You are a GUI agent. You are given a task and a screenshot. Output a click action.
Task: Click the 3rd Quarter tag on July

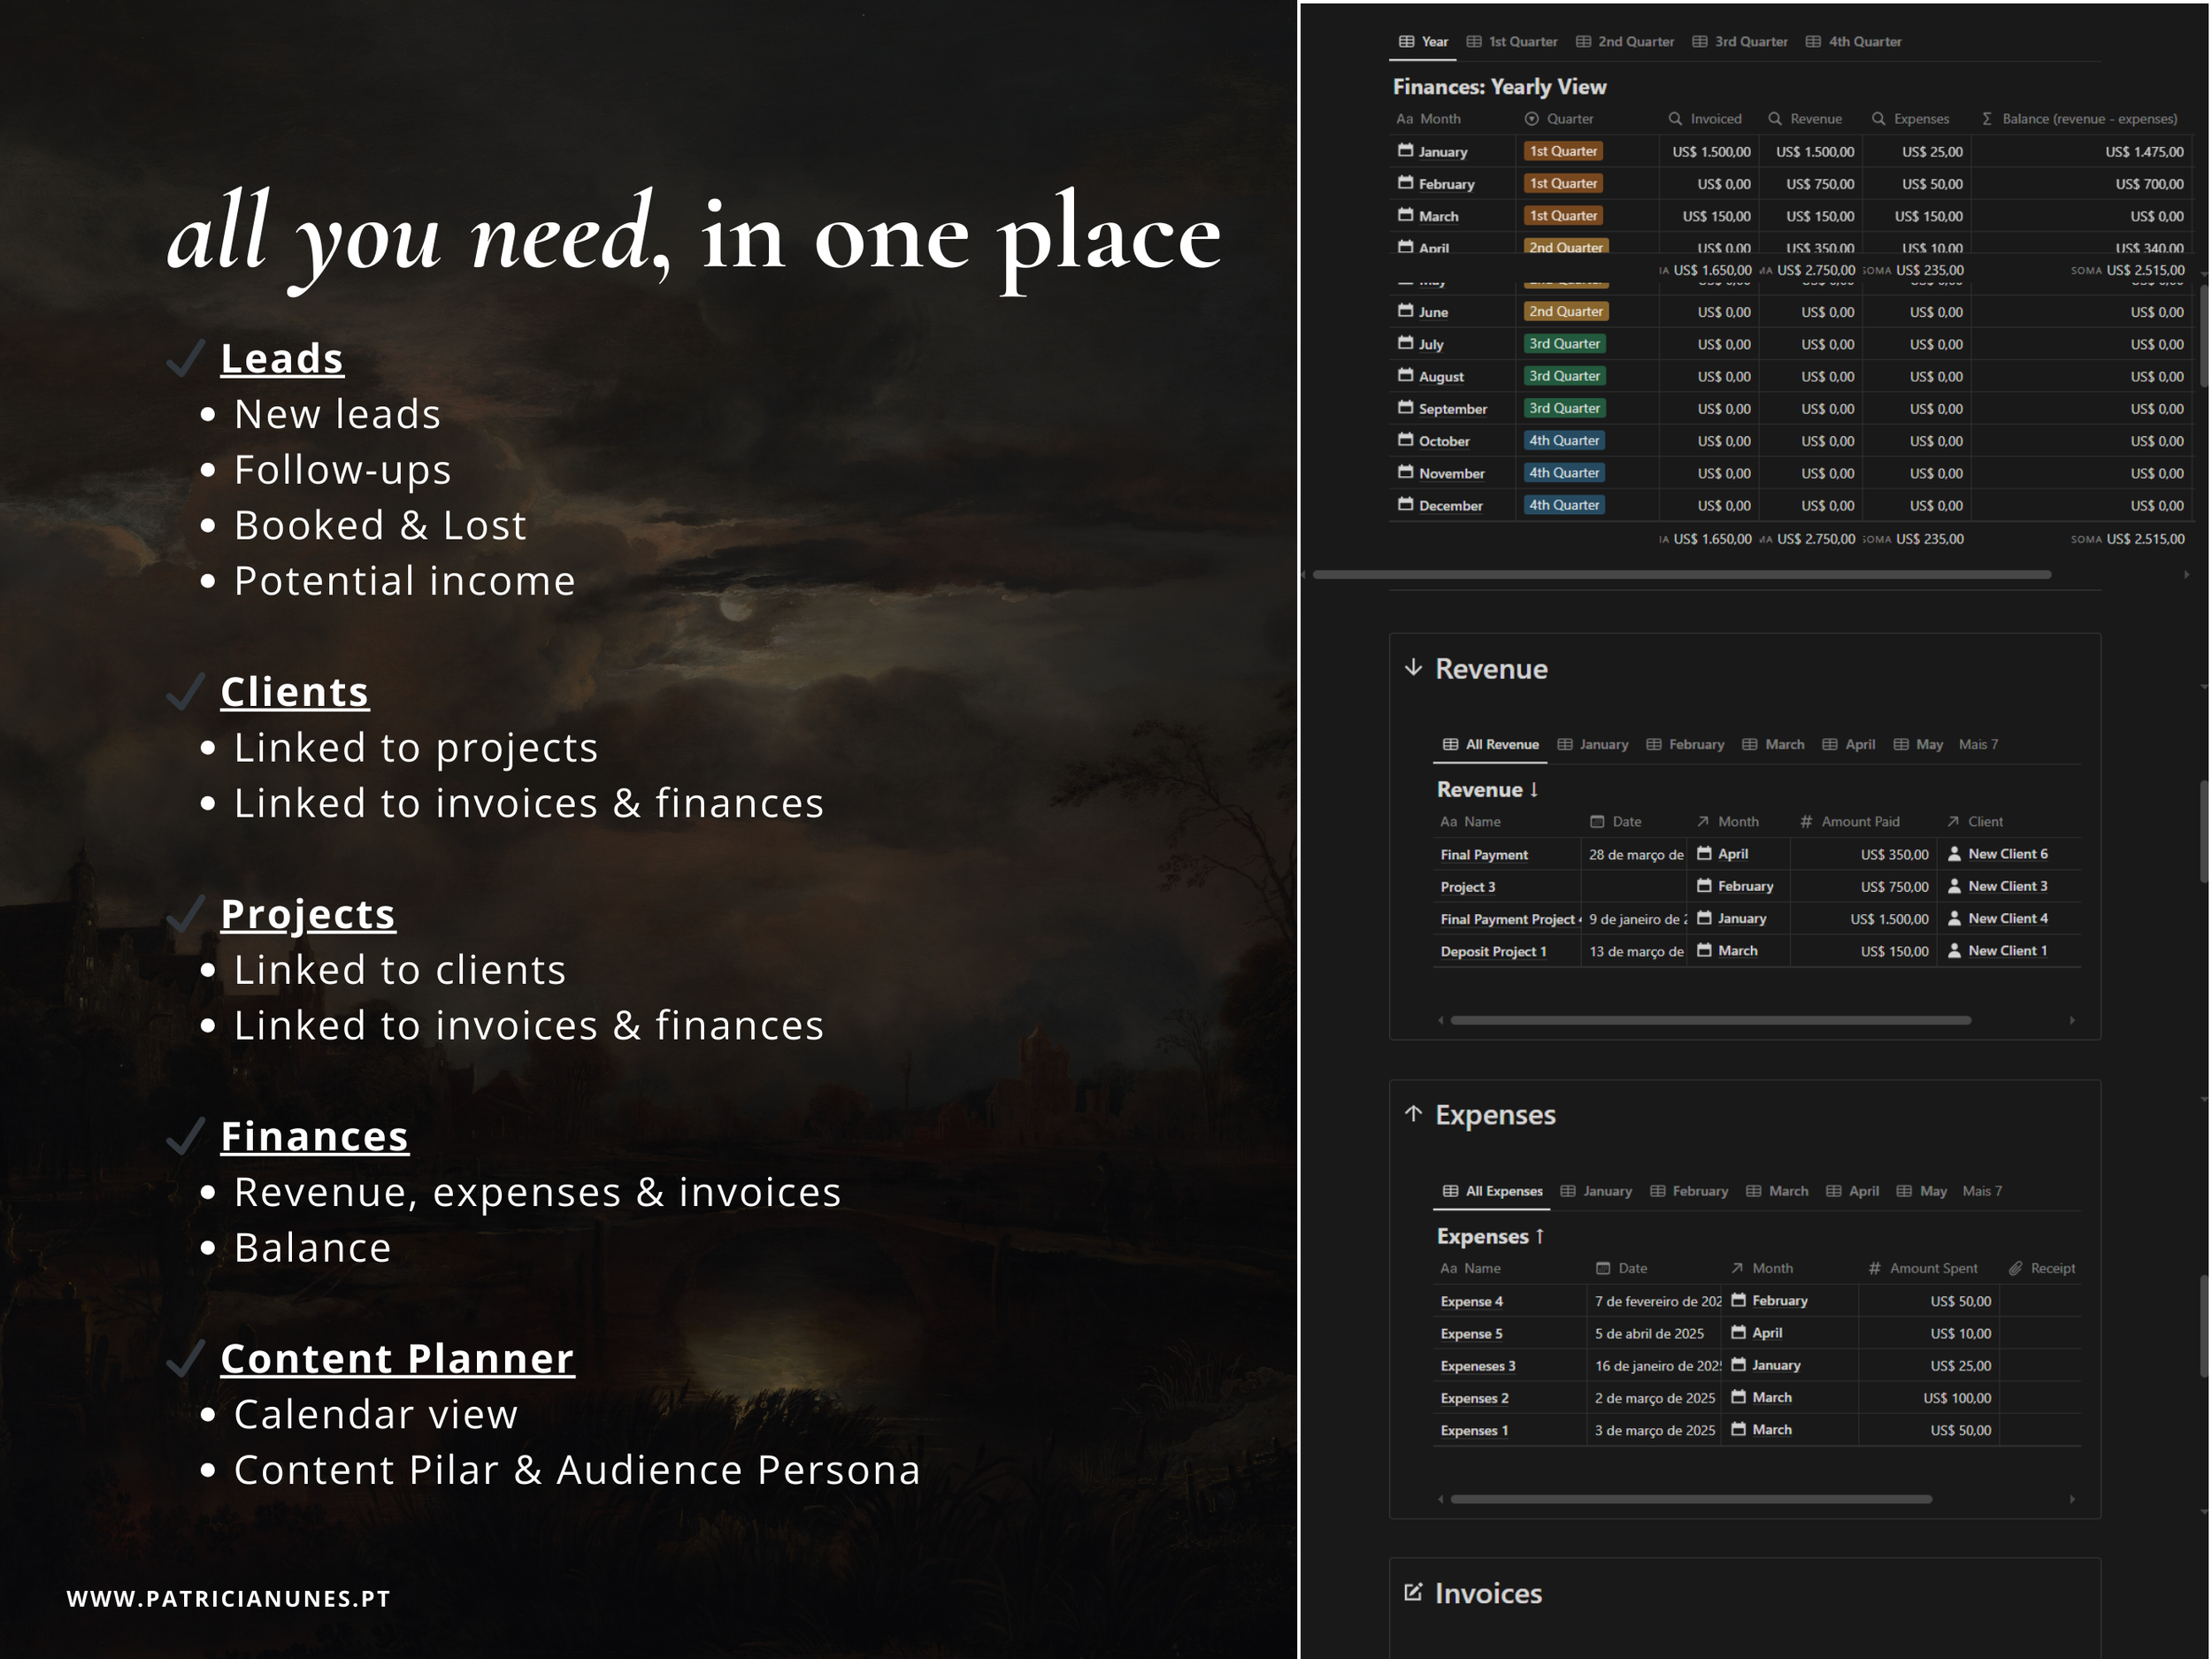coord(1564,344)
